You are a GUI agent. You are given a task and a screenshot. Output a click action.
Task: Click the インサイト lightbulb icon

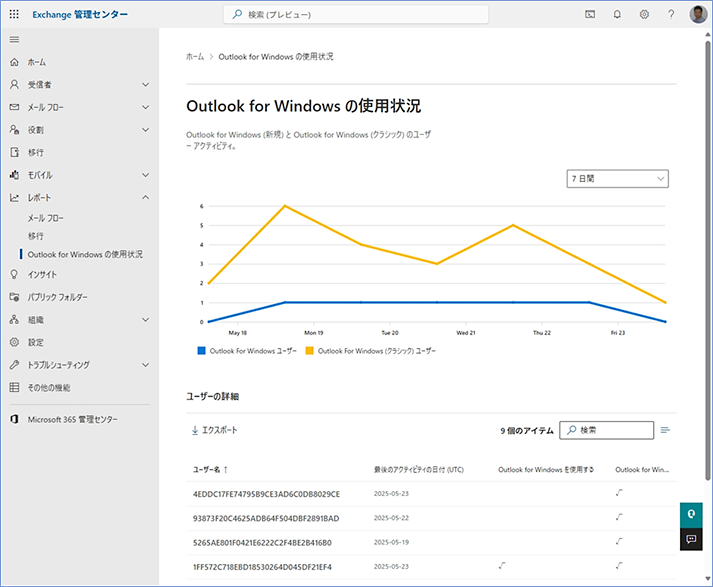15,275
